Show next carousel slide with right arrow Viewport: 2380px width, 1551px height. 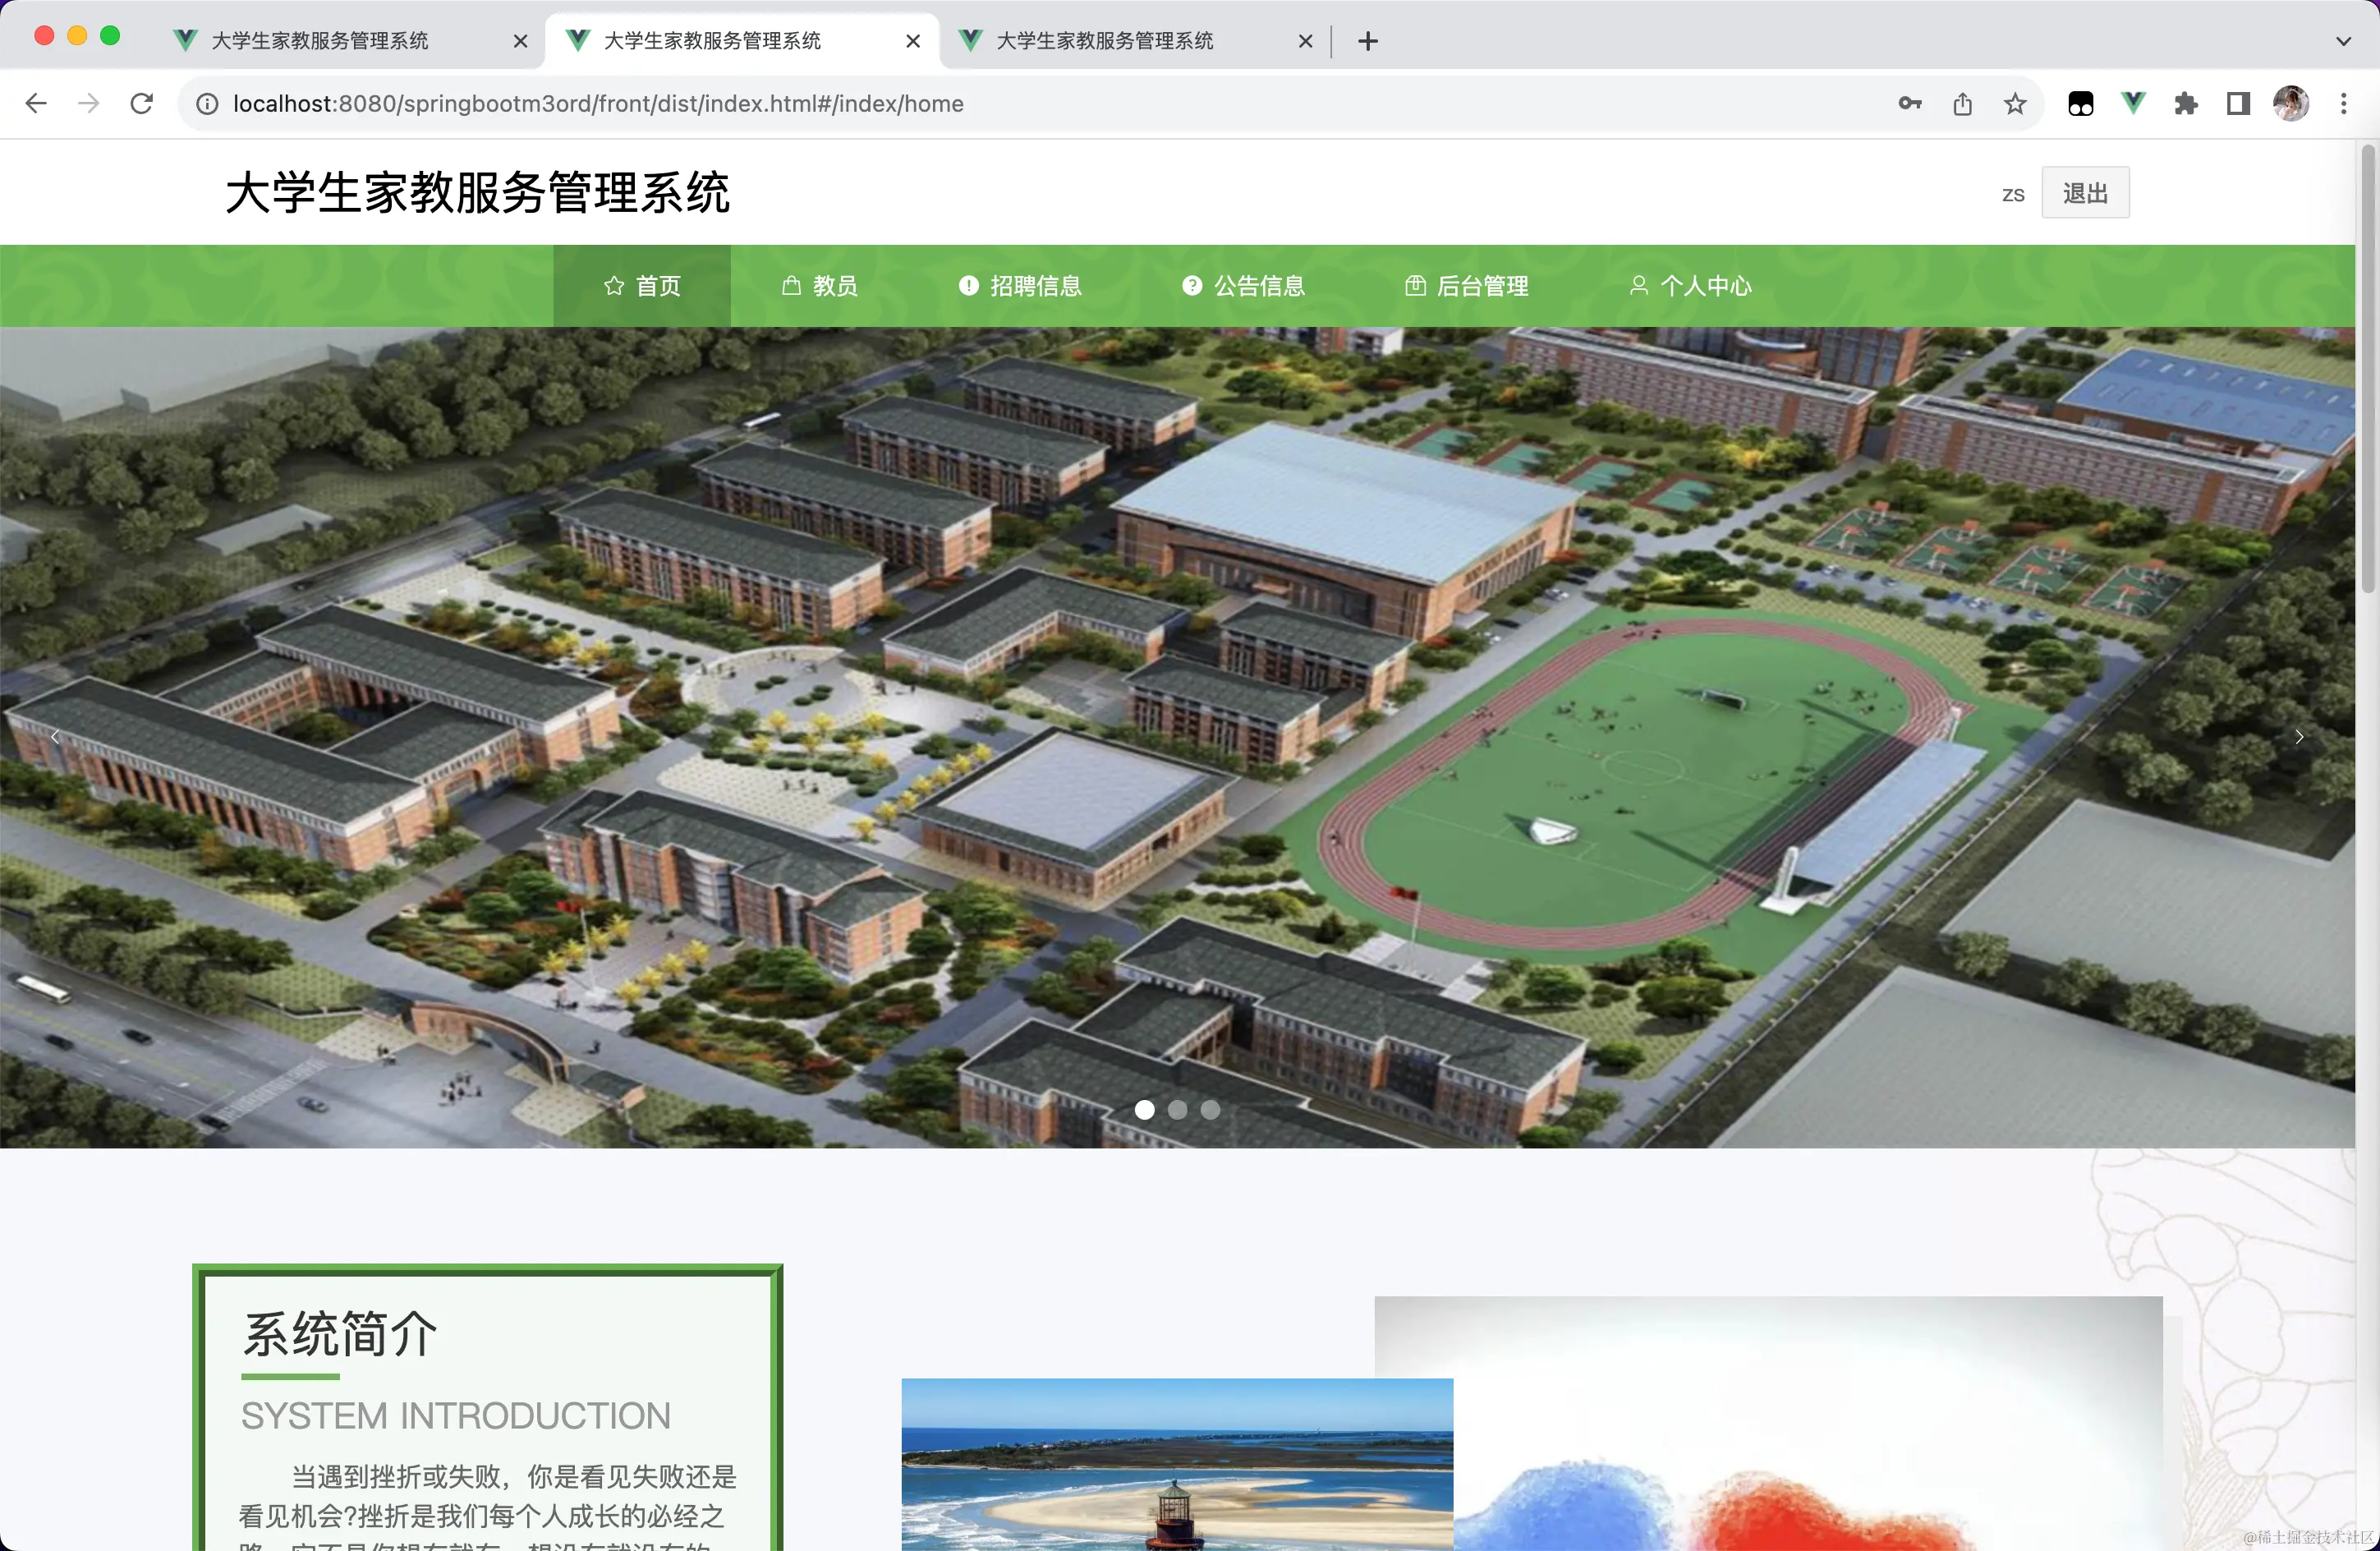2299,737
